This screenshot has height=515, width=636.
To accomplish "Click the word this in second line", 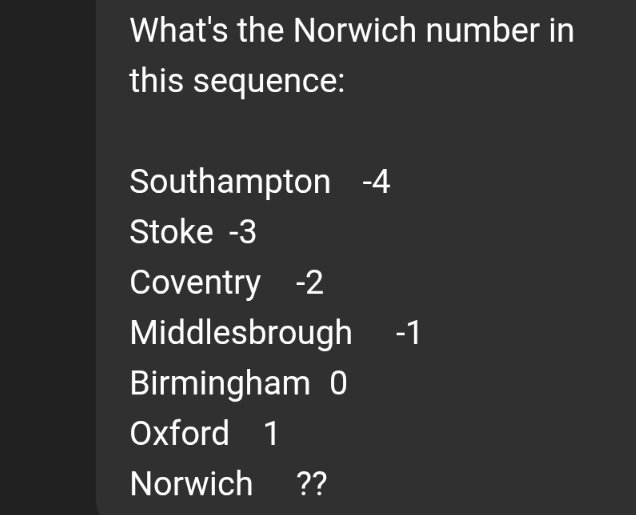I will 156,80.
